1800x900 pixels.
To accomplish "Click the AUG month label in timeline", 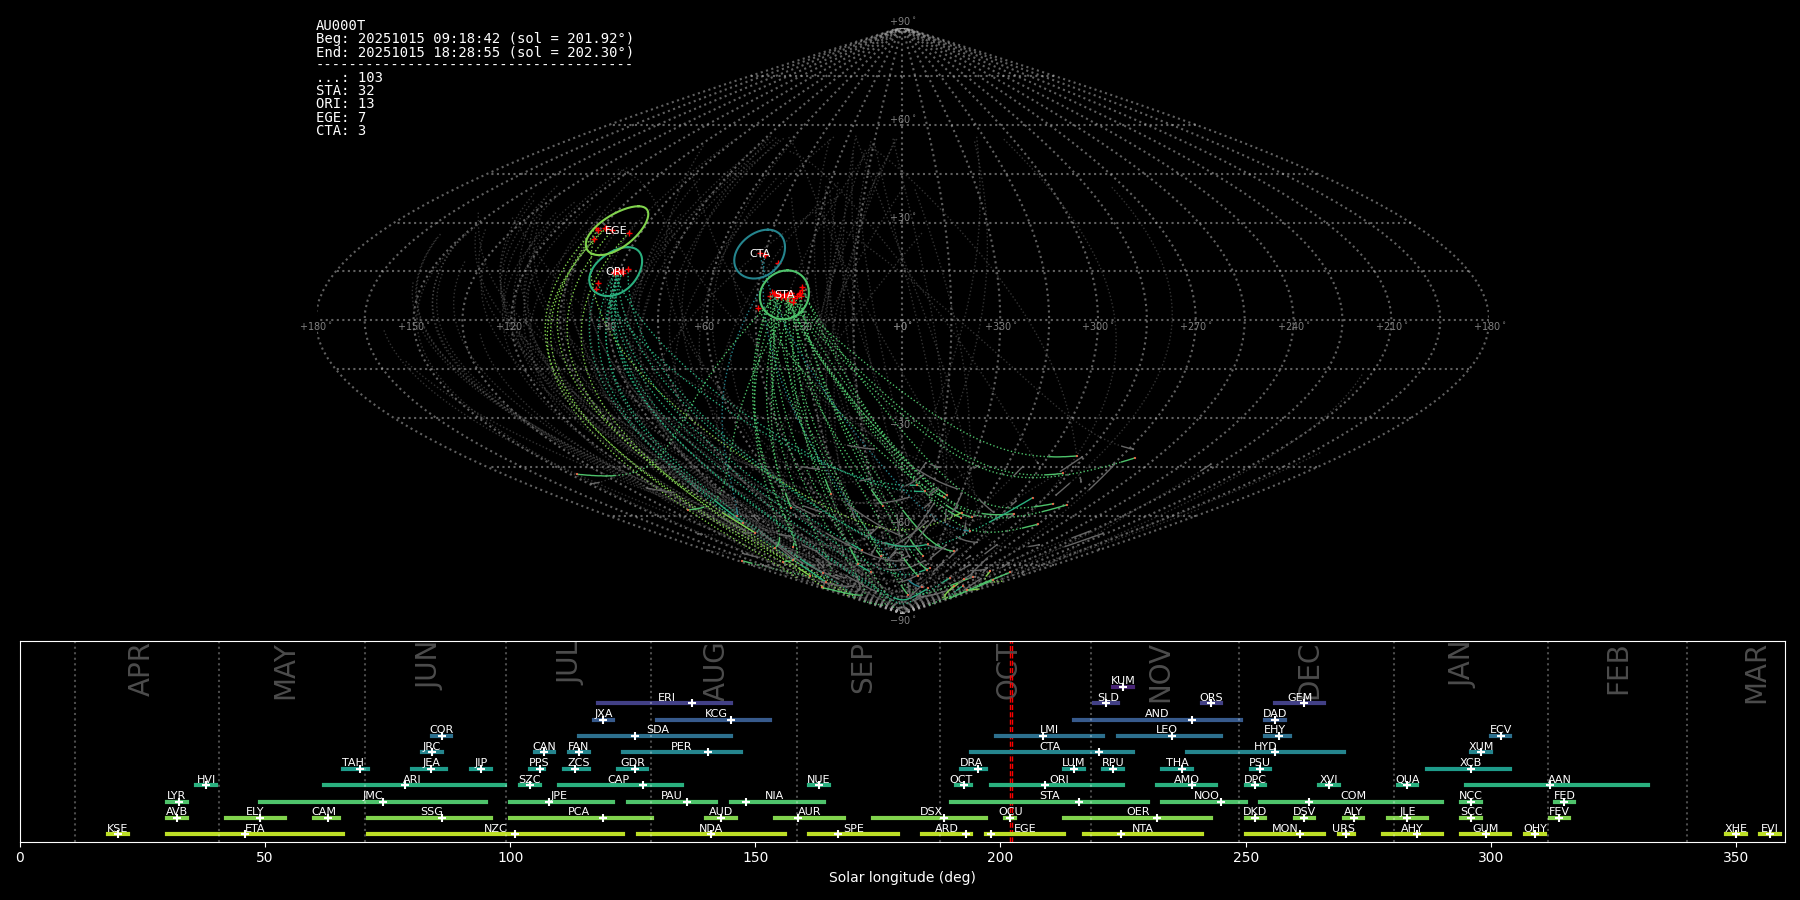I will click(x=714, y=671).
